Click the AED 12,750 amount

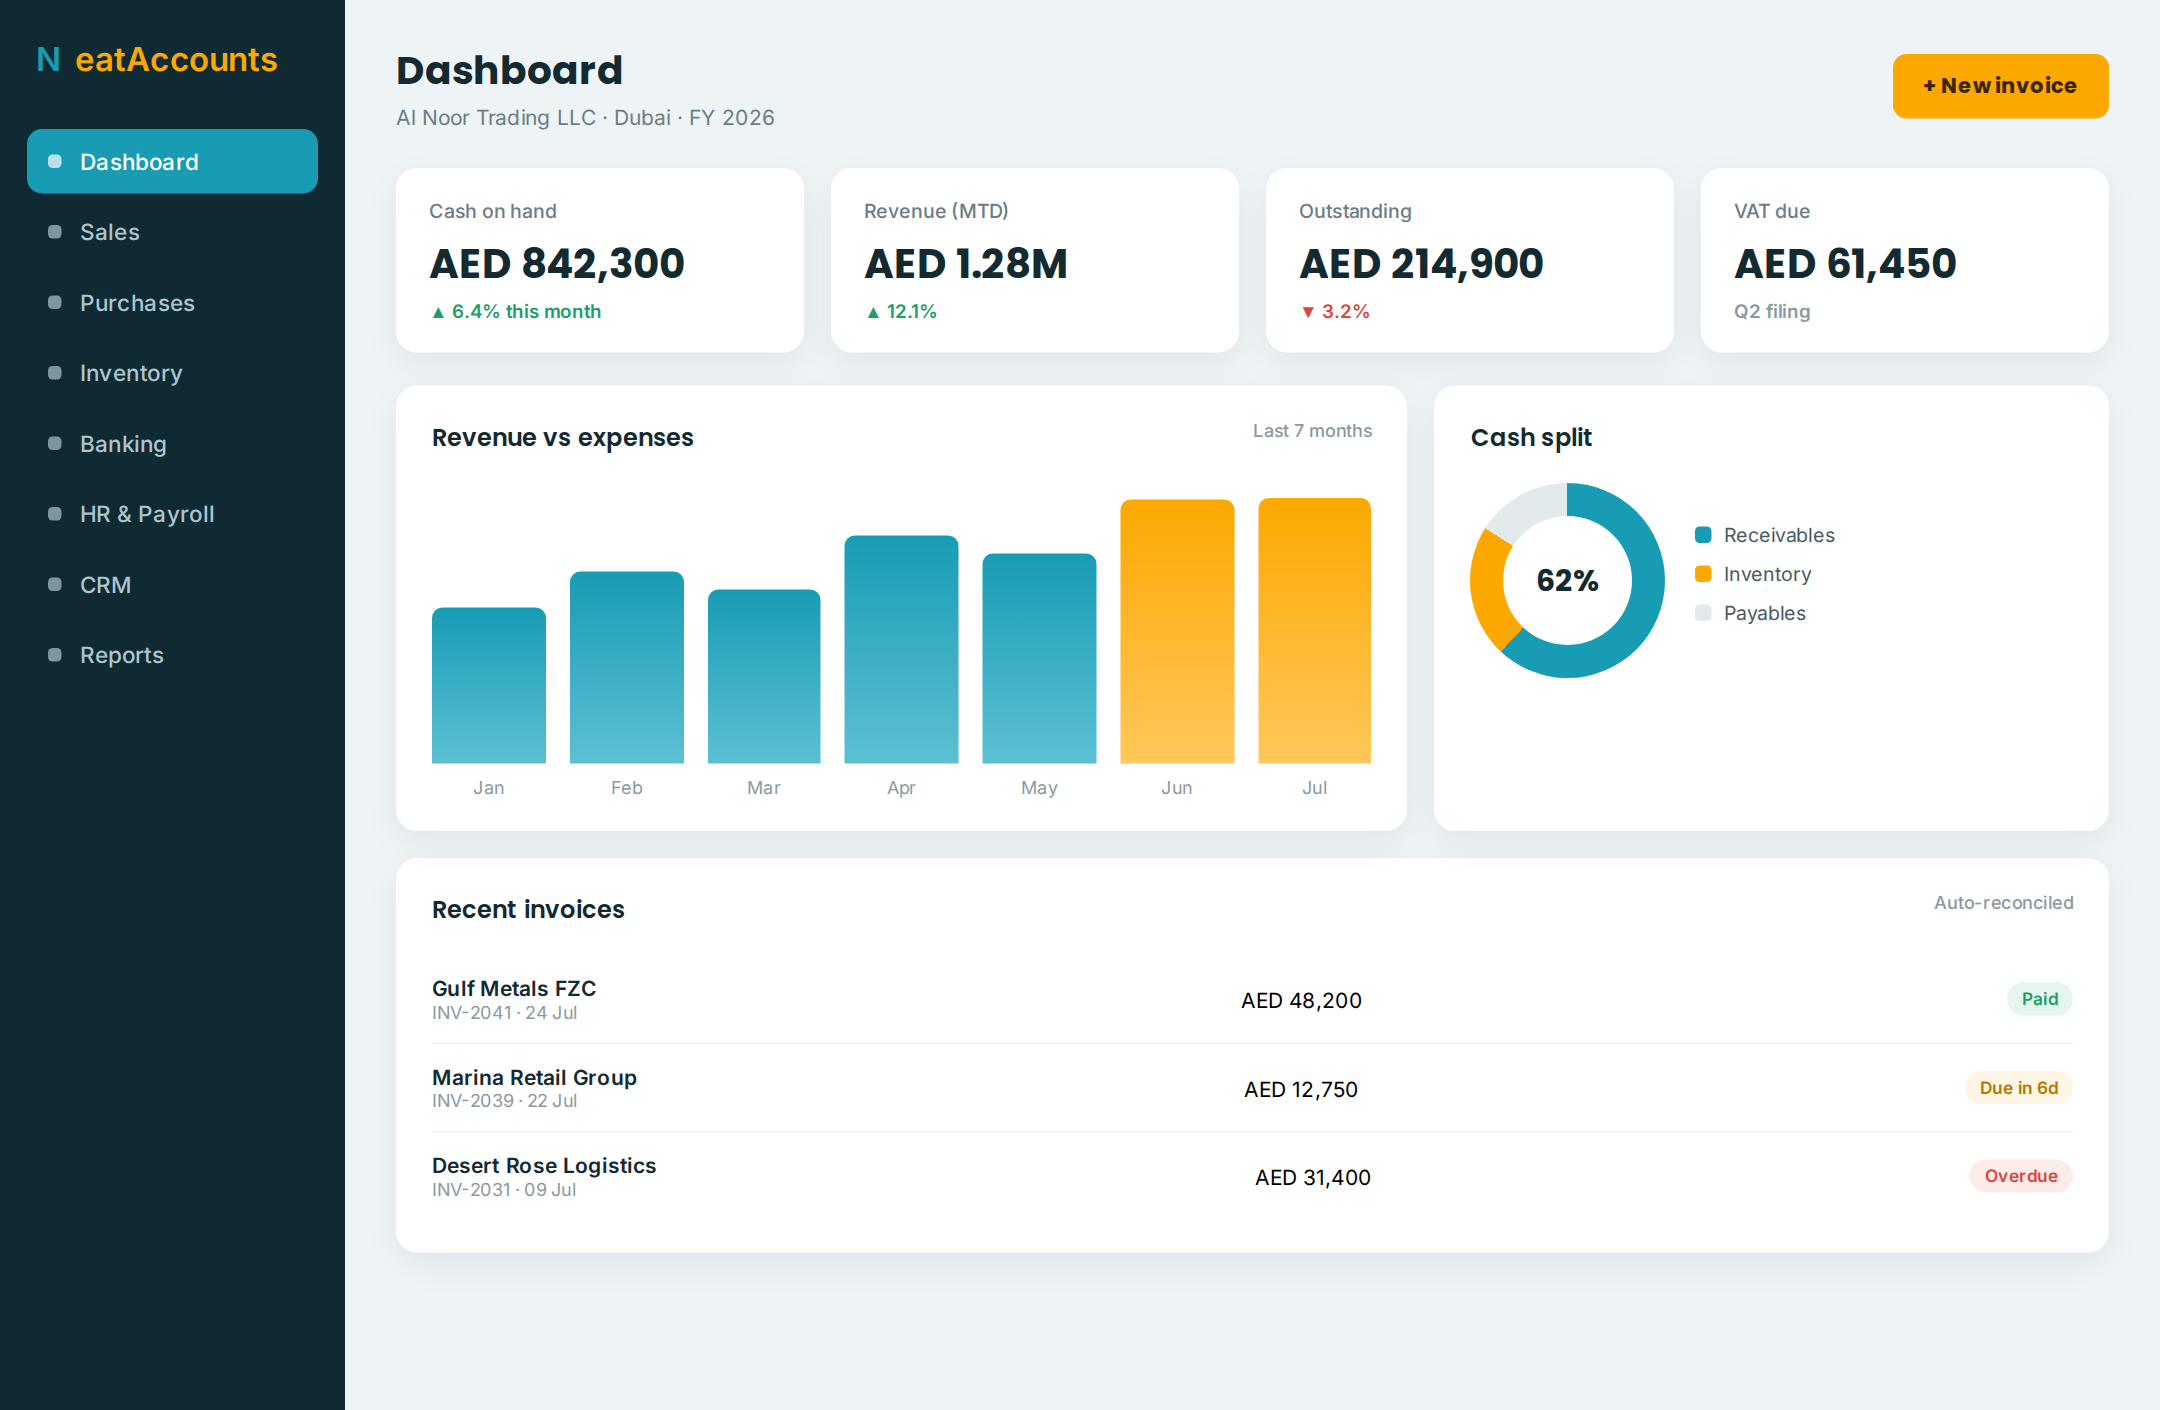click(1301, 1090)
